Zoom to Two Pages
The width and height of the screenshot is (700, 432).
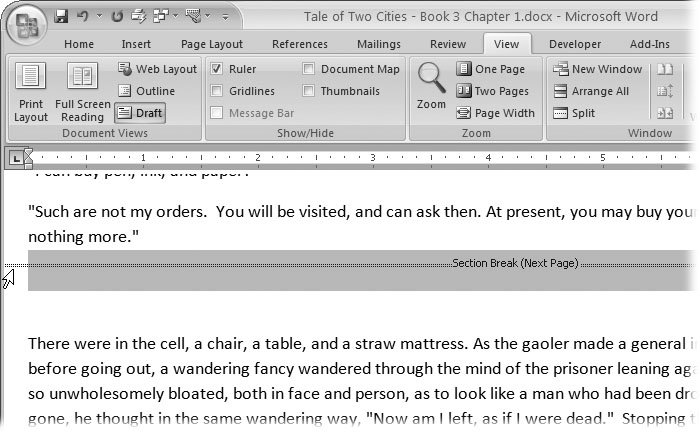493,91
